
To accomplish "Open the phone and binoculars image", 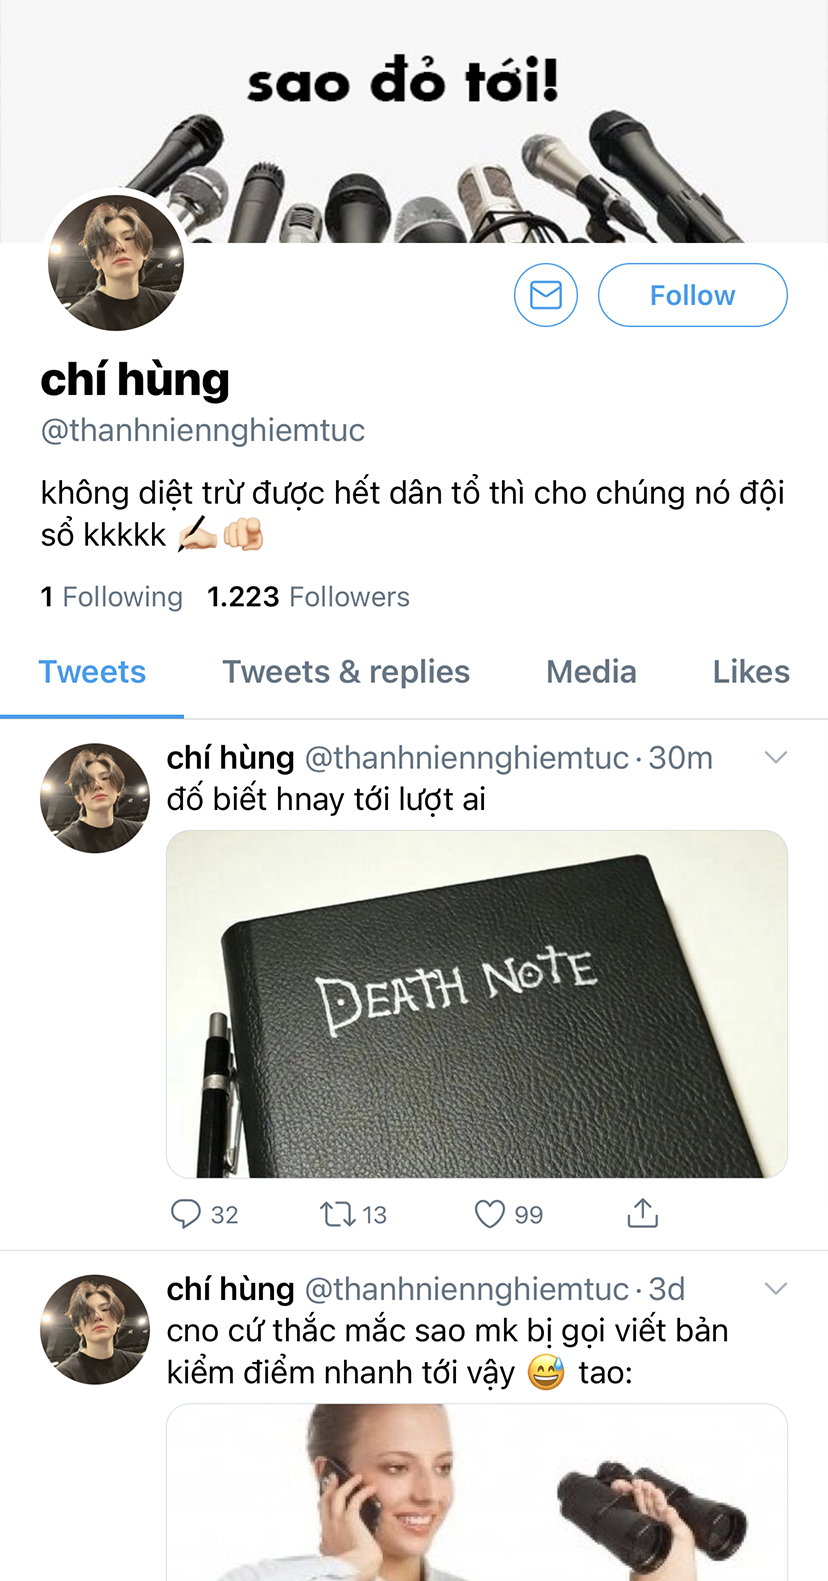I will pos(477,1492).
